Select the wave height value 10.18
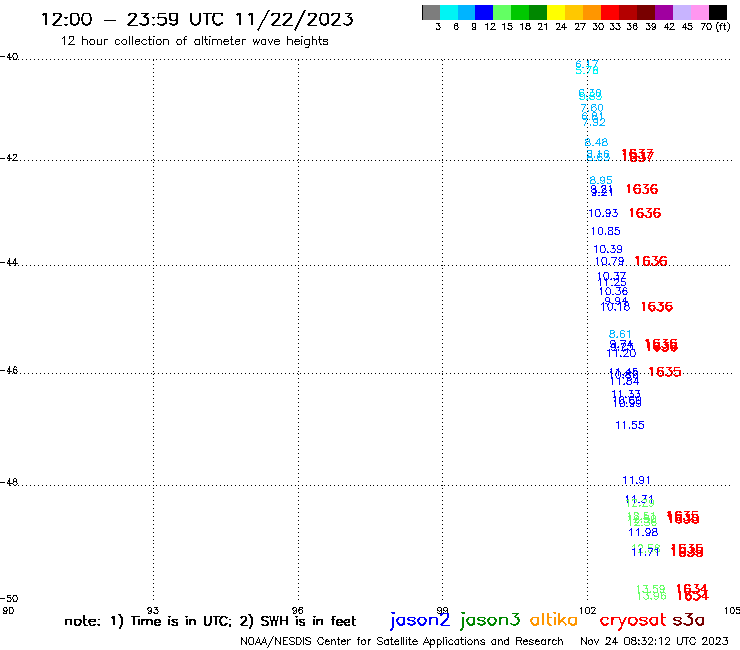 (x=615, y=307)
